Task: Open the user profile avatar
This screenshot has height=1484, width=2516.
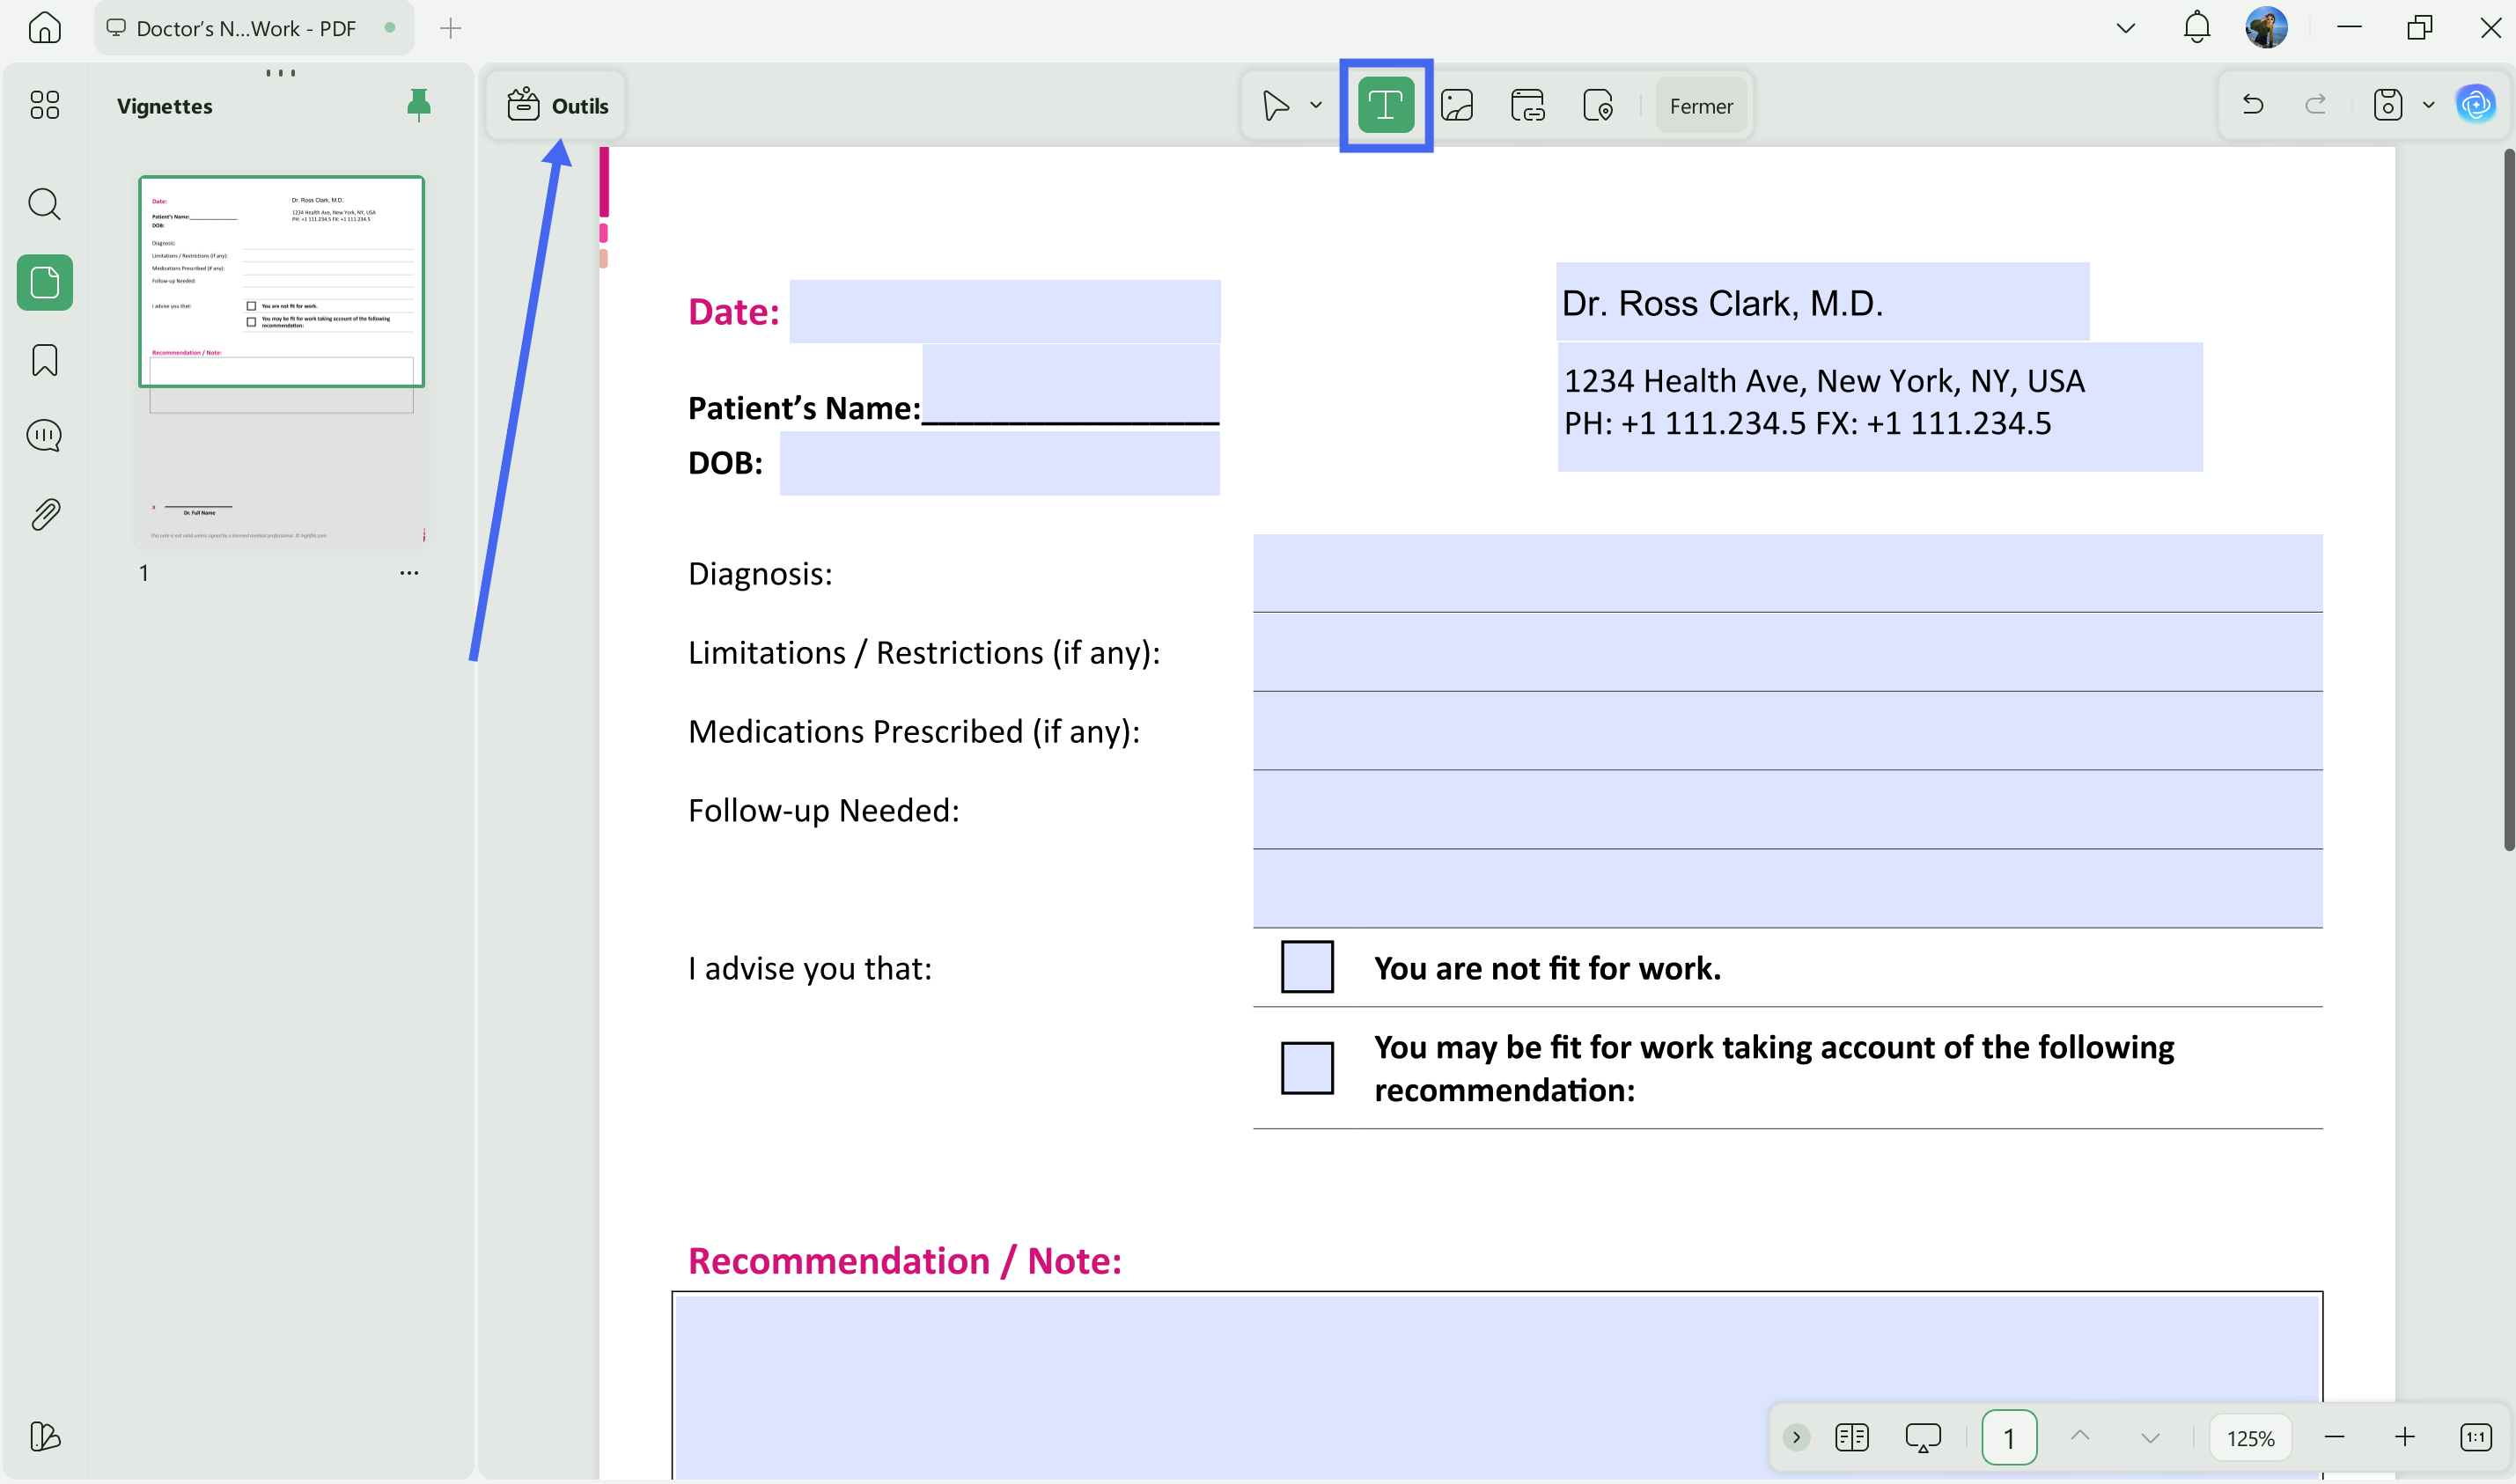Action: [x=2266, y=27]
